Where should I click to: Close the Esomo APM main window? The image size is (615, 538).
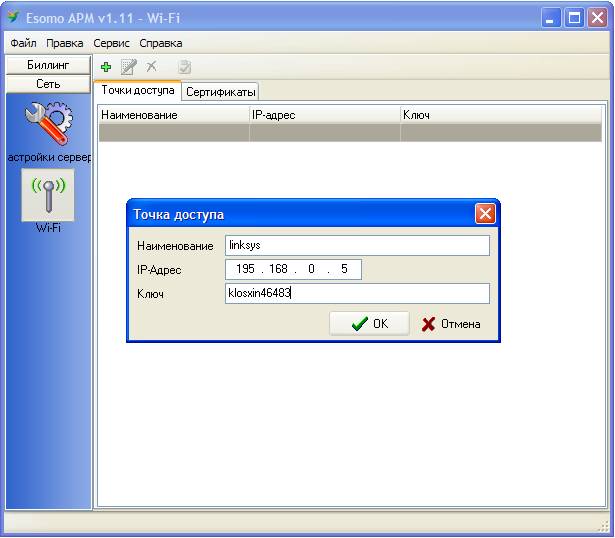(x=597, y=18)
